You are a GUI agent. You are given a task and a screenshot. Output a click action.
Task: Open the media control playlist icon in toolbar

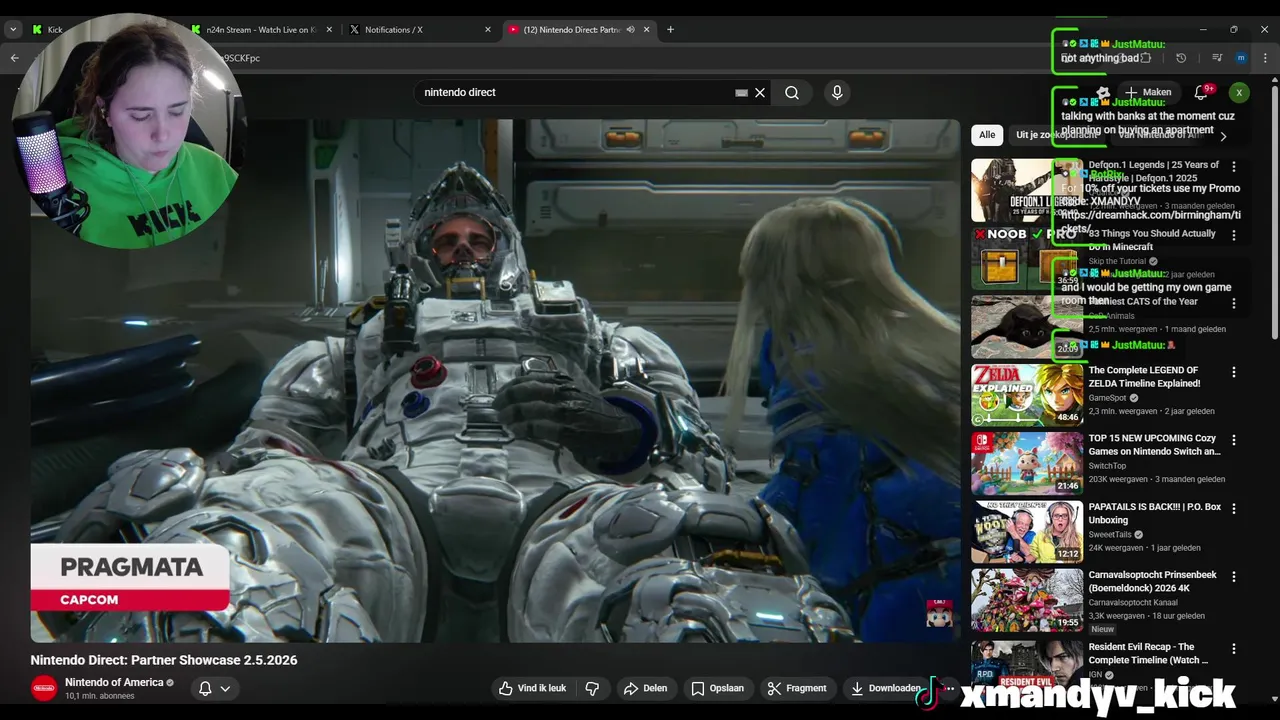(x=1217, y=58)
